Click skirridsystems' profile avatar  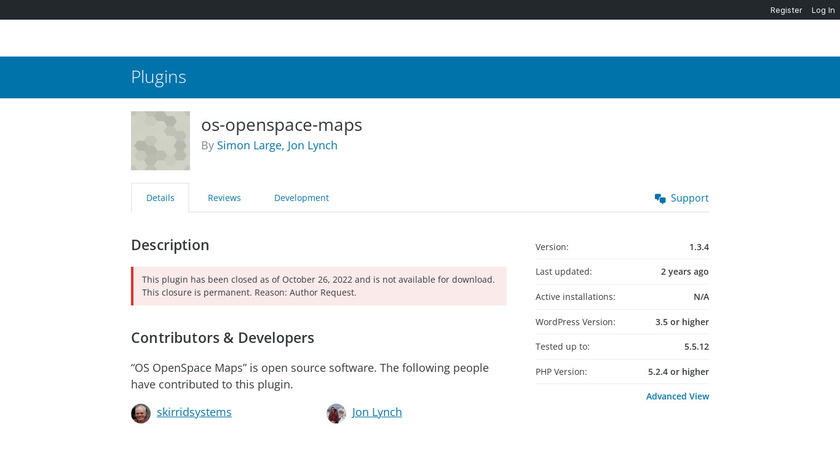pyautogui.click(x=141, y=413)
